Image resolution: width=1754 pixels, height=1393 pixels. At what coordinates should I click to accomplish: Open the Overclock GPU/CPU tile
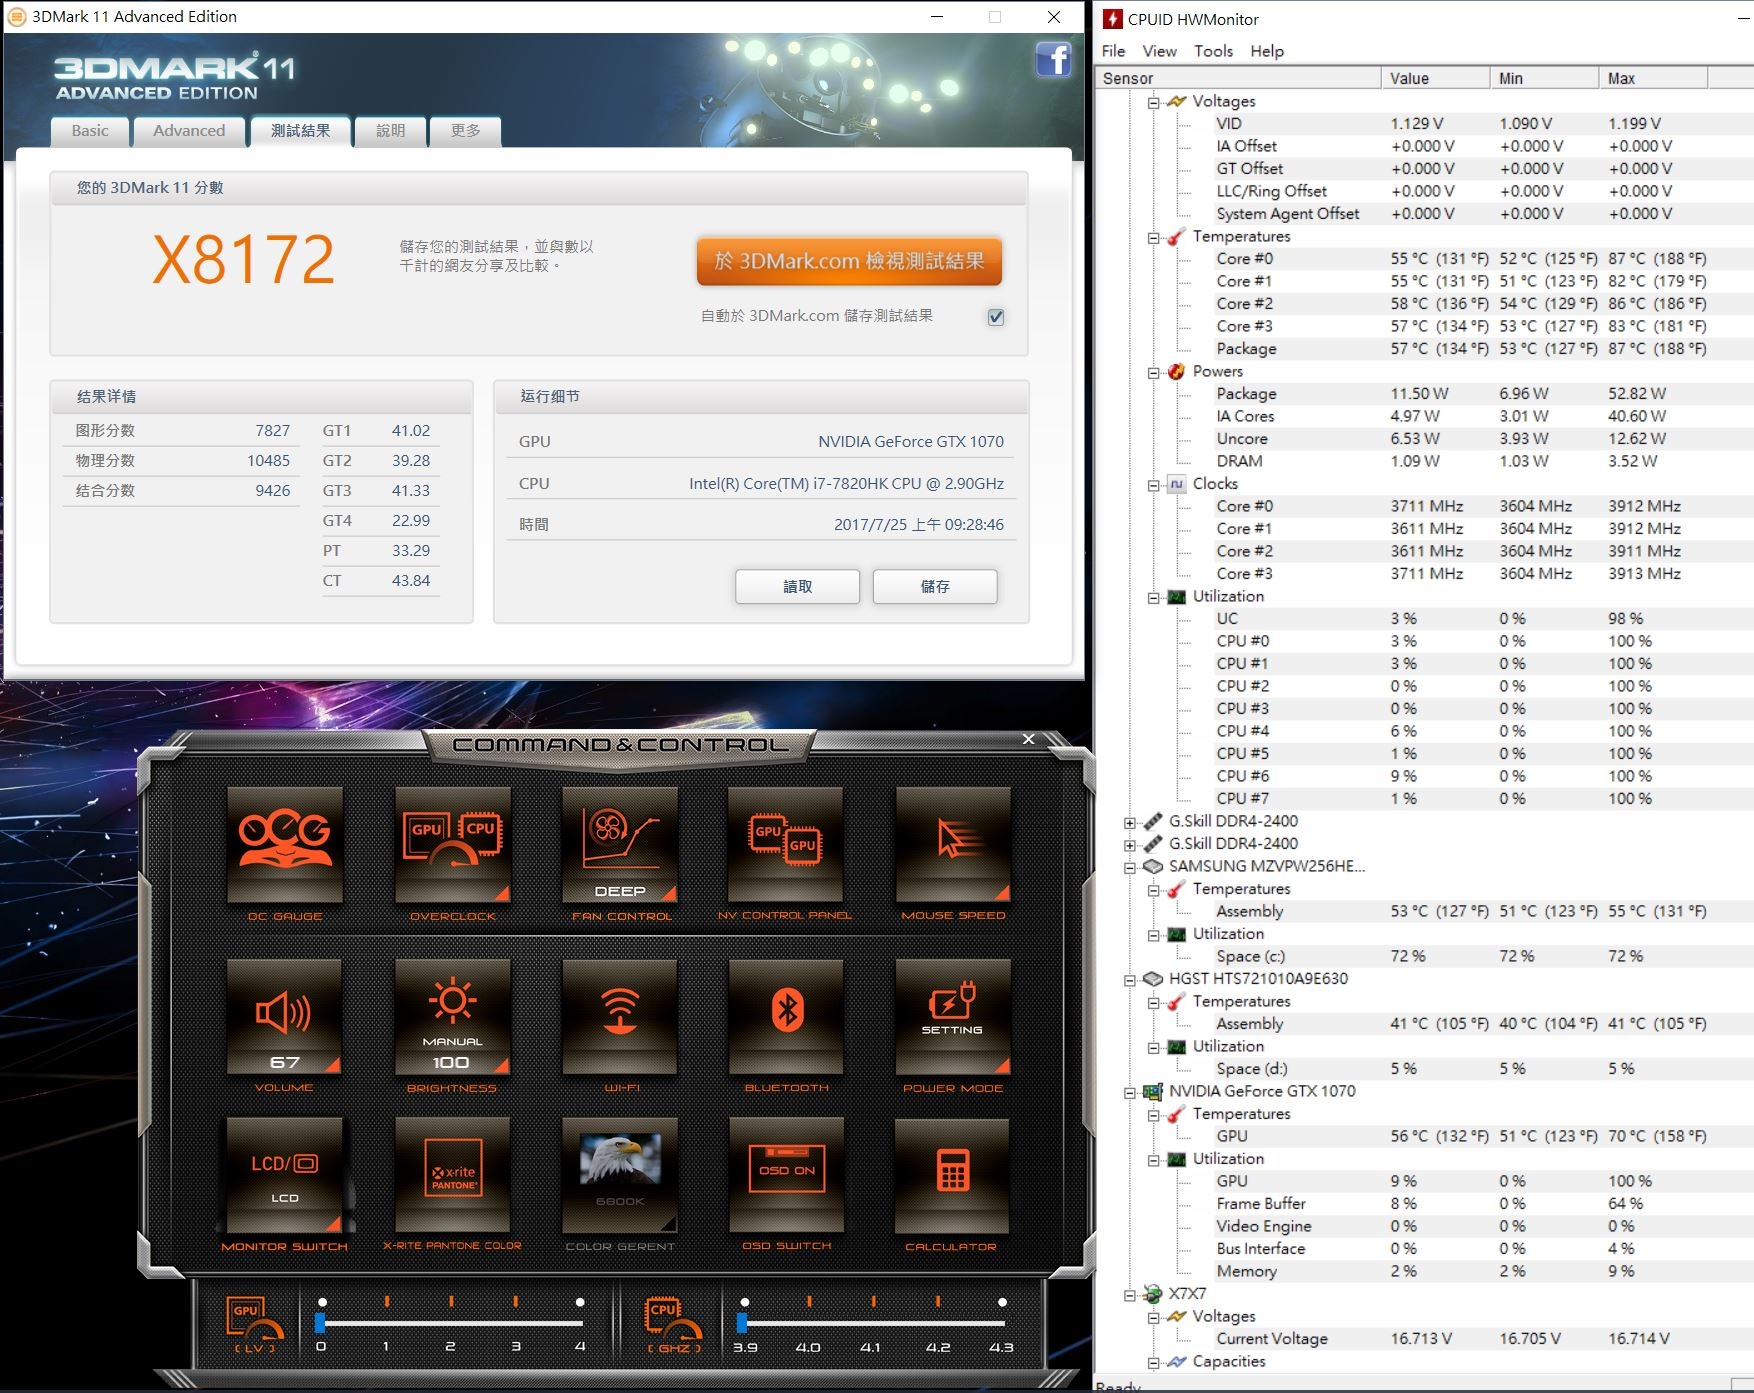(x=453, y=845)
